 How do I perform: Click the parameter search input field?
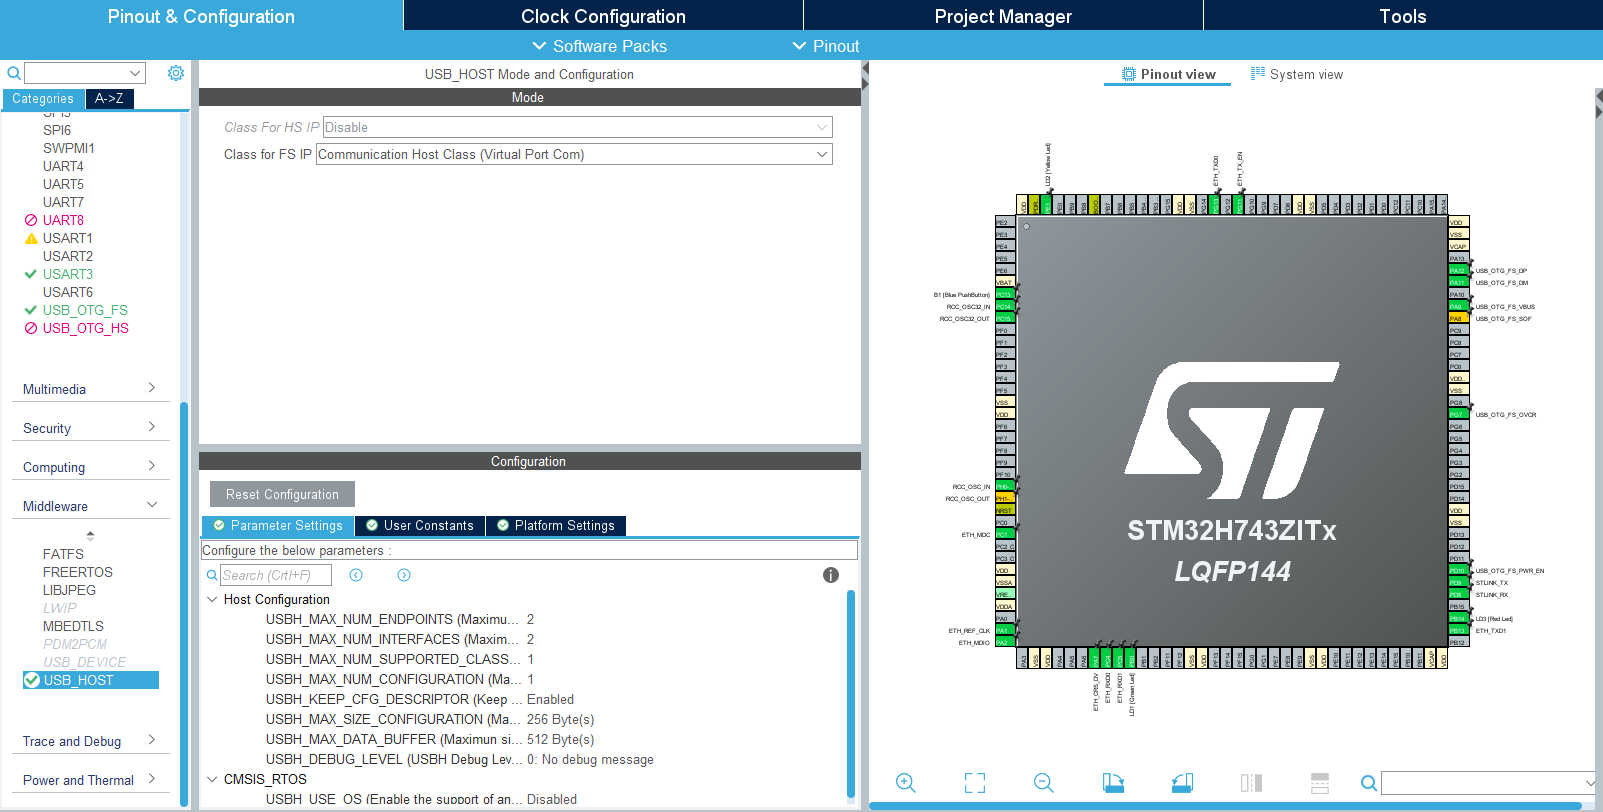tap(275, 576)
